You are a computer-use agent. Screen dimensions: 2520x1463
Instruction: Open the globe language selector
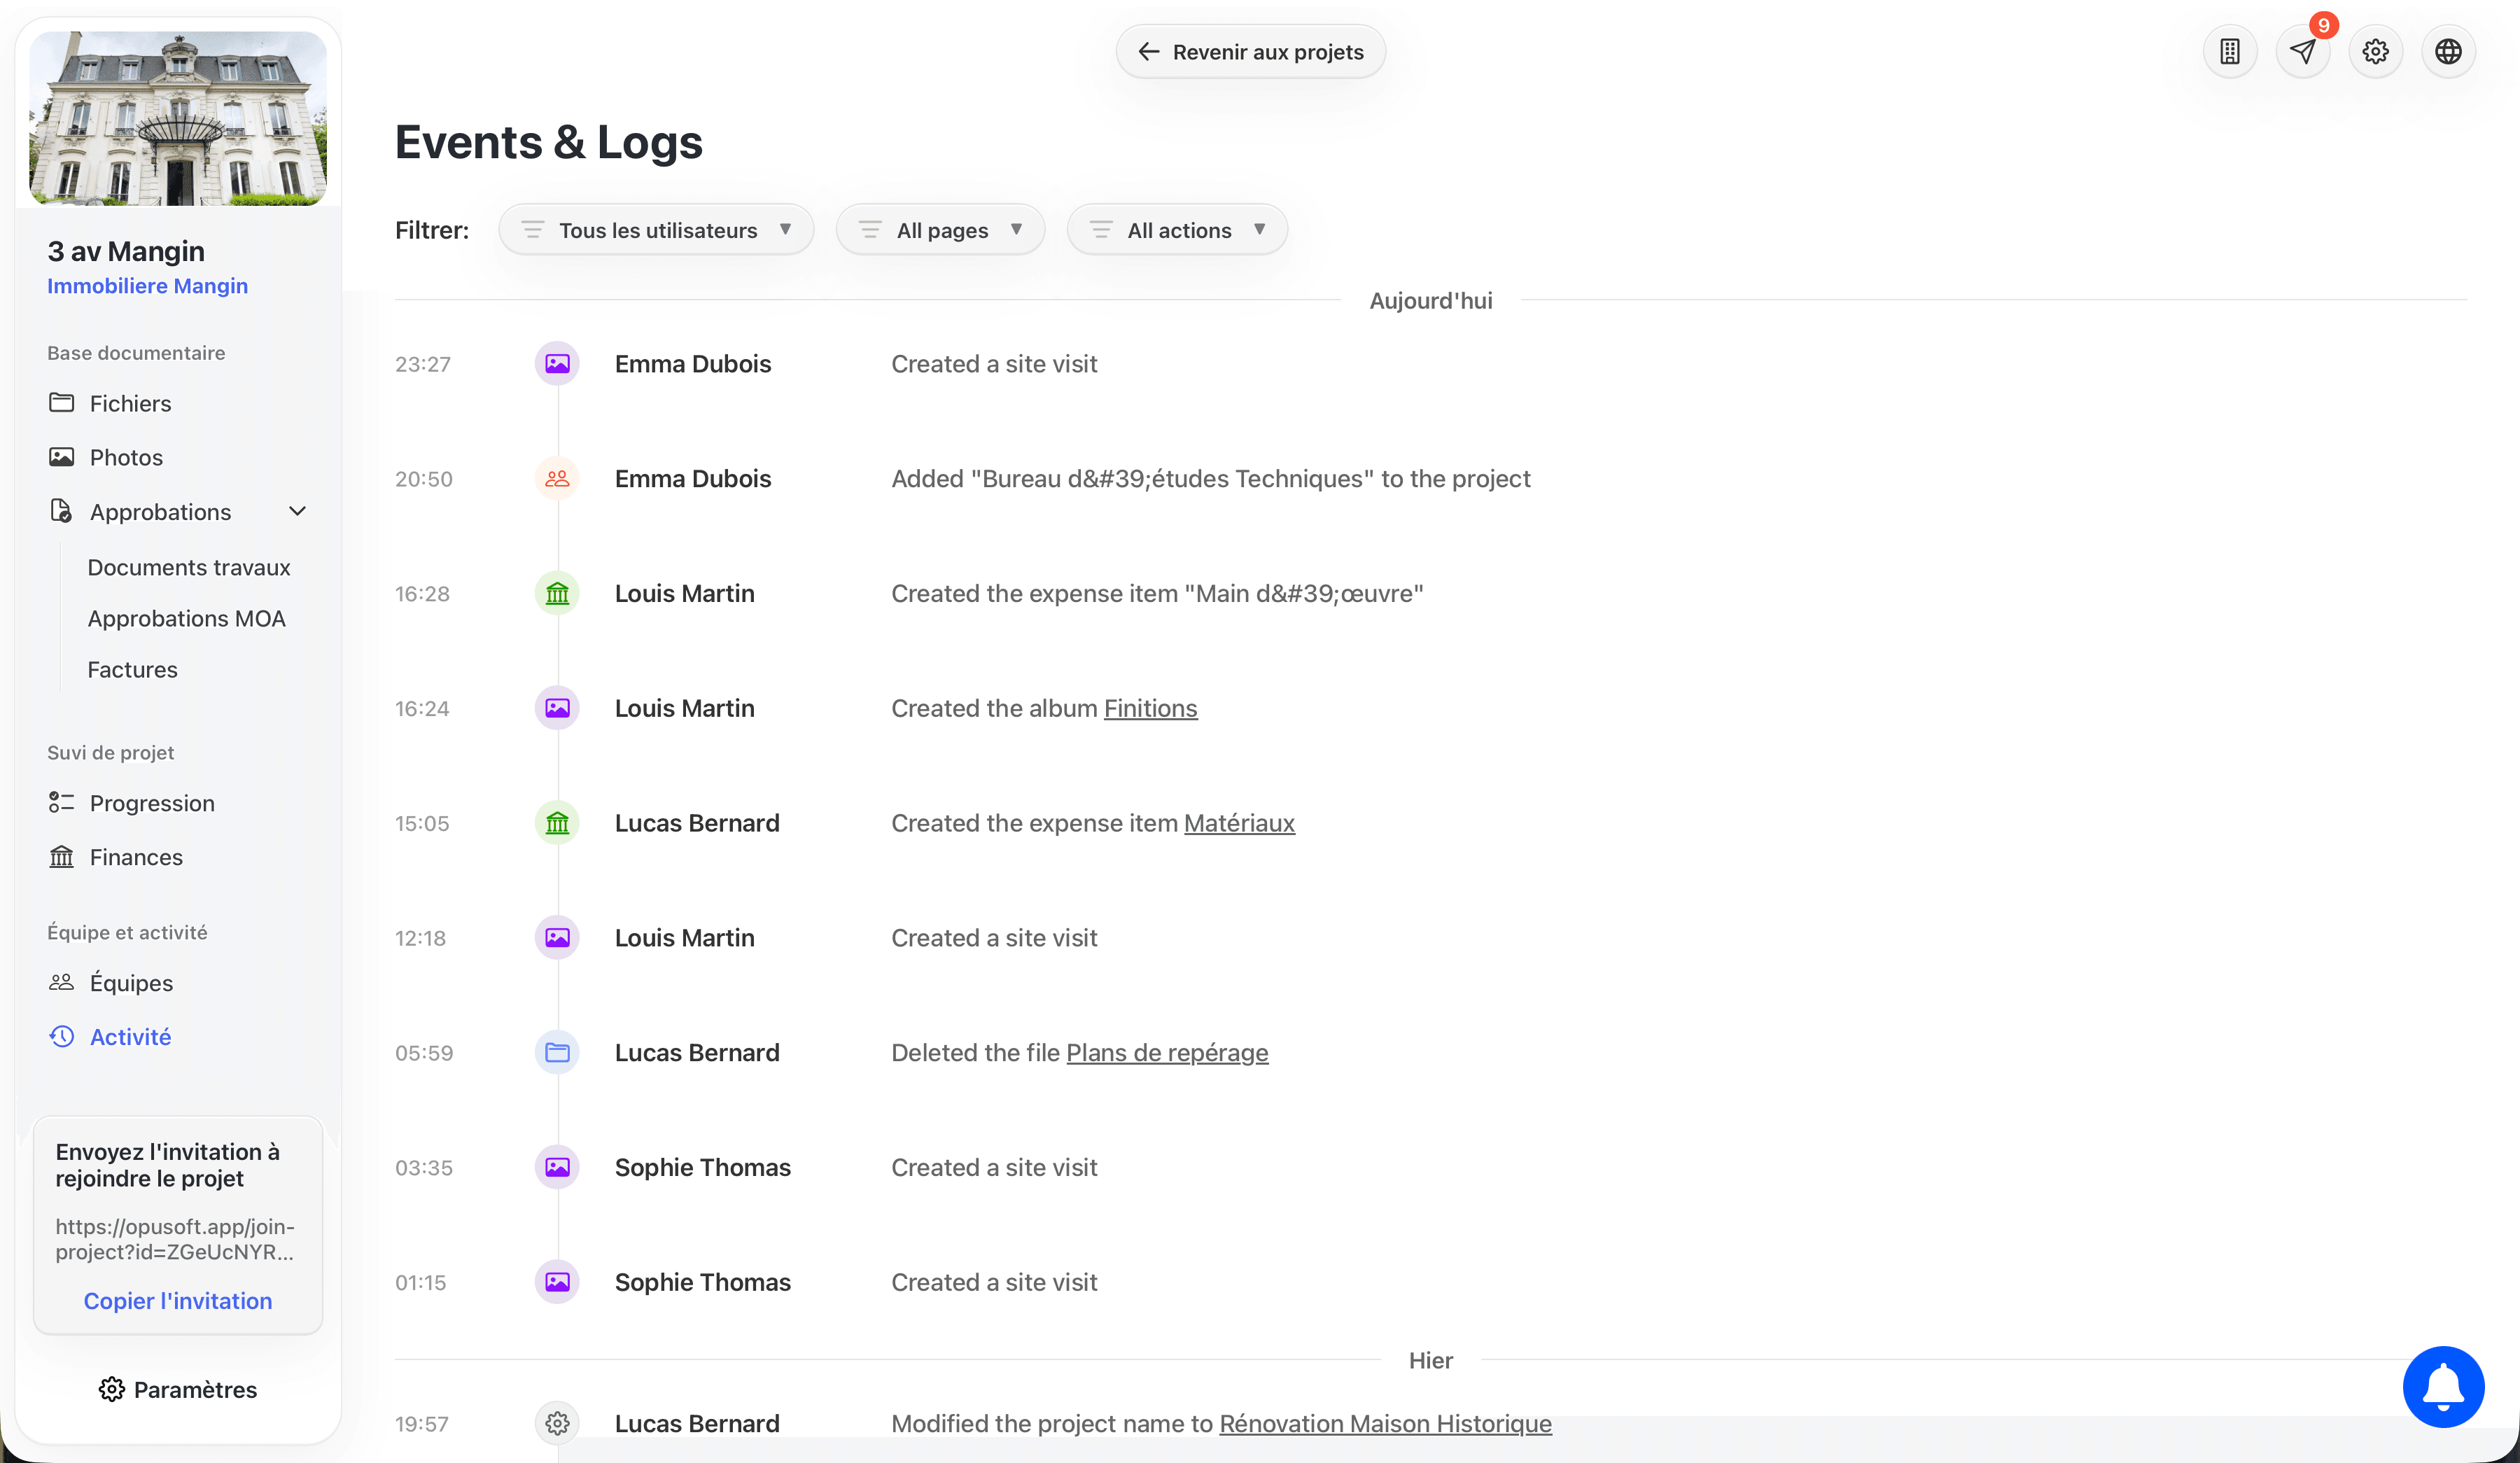tap(2448, 51)
